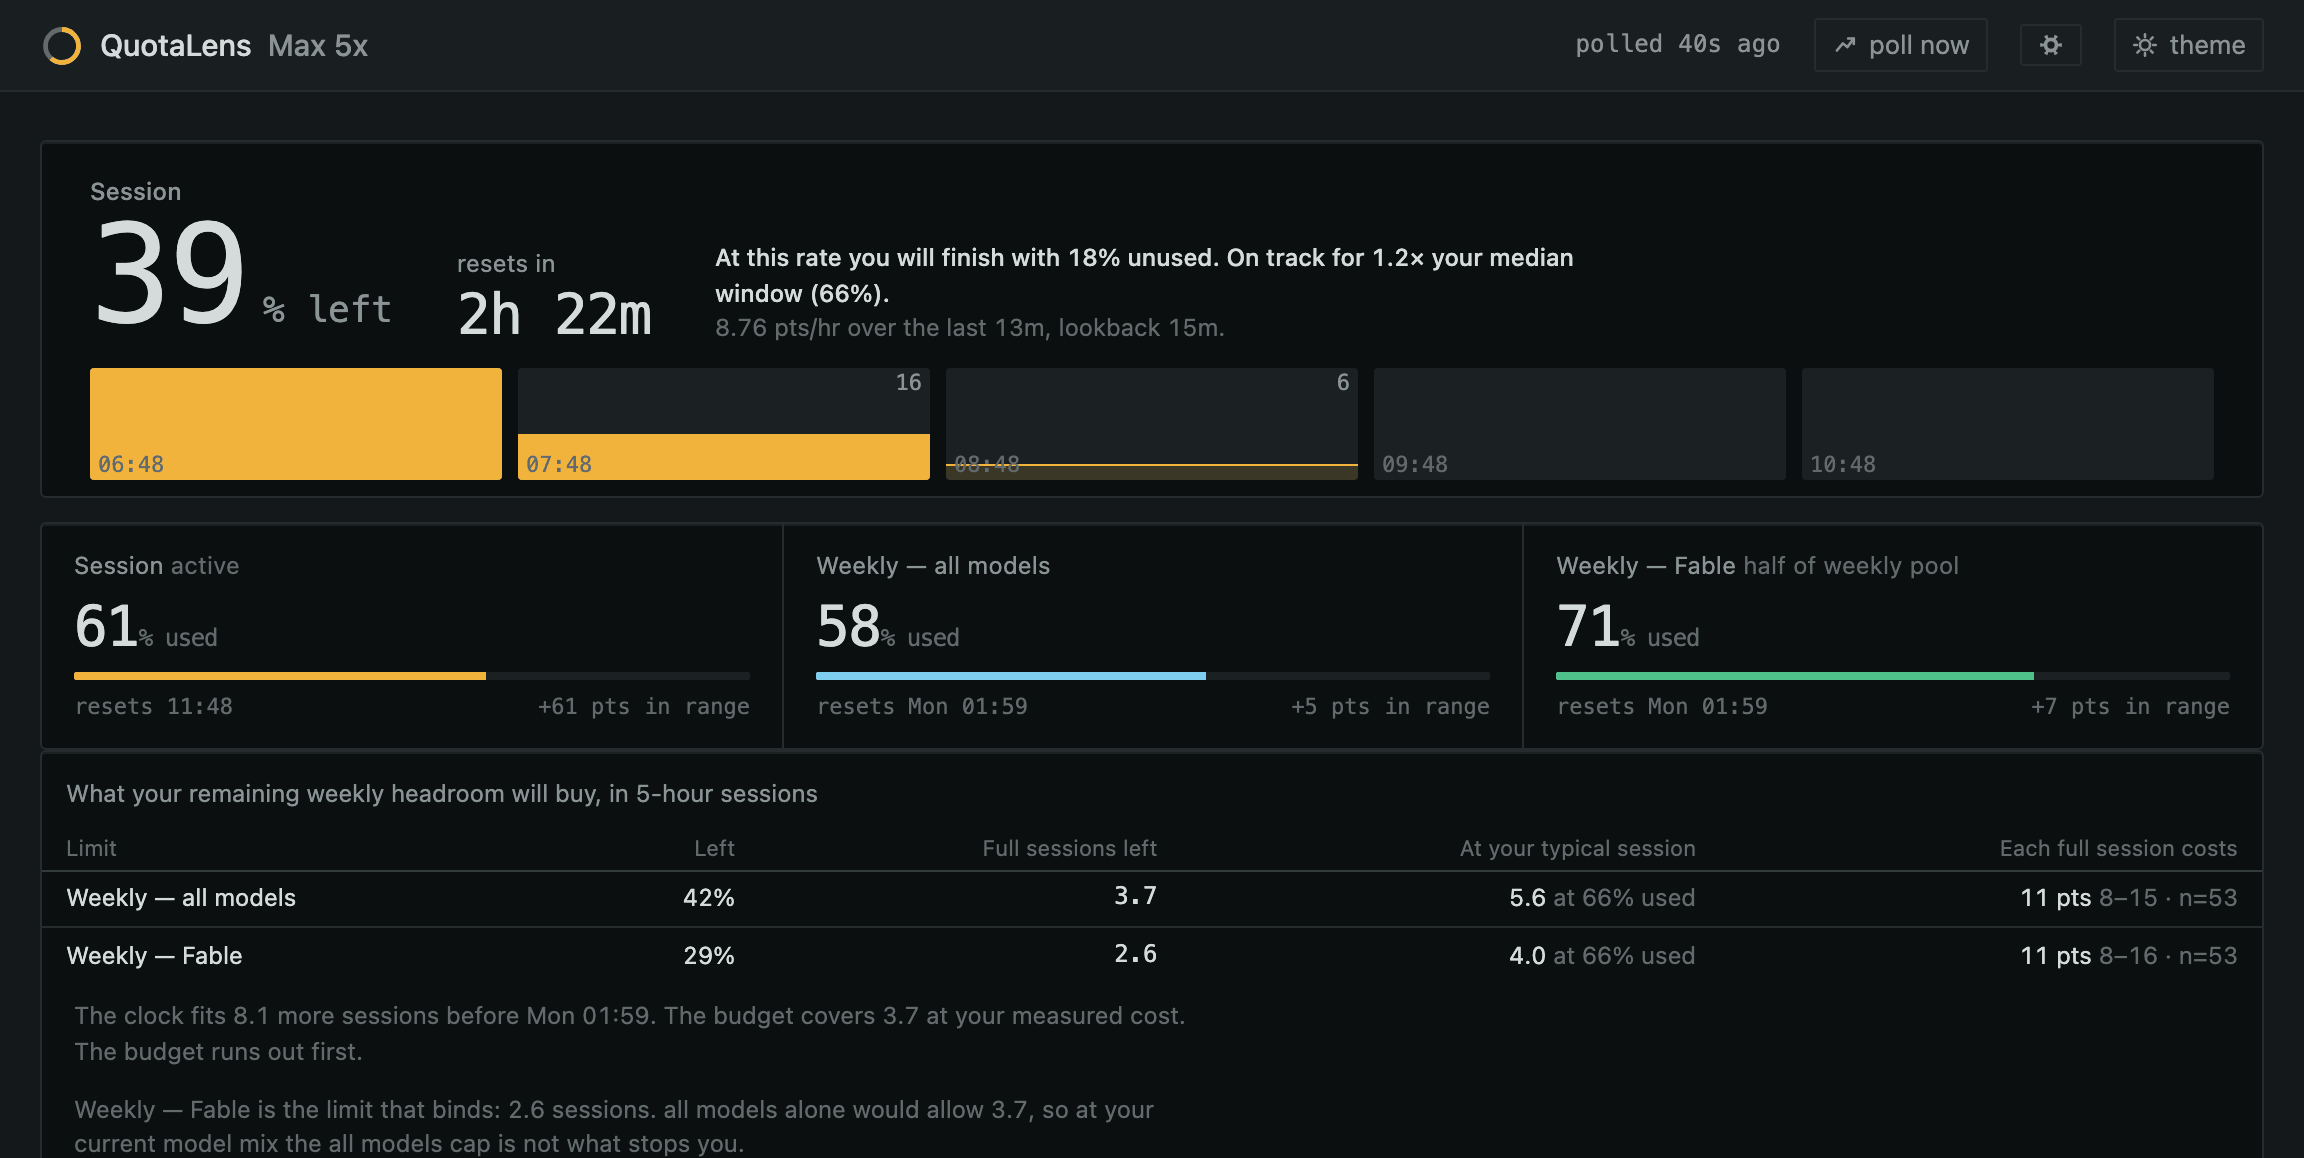Image resolution: width=2304 pixels, height=1158 pixels.
Task: Click '5.6 at 66% used' cell
Action: pos(1602,898)
